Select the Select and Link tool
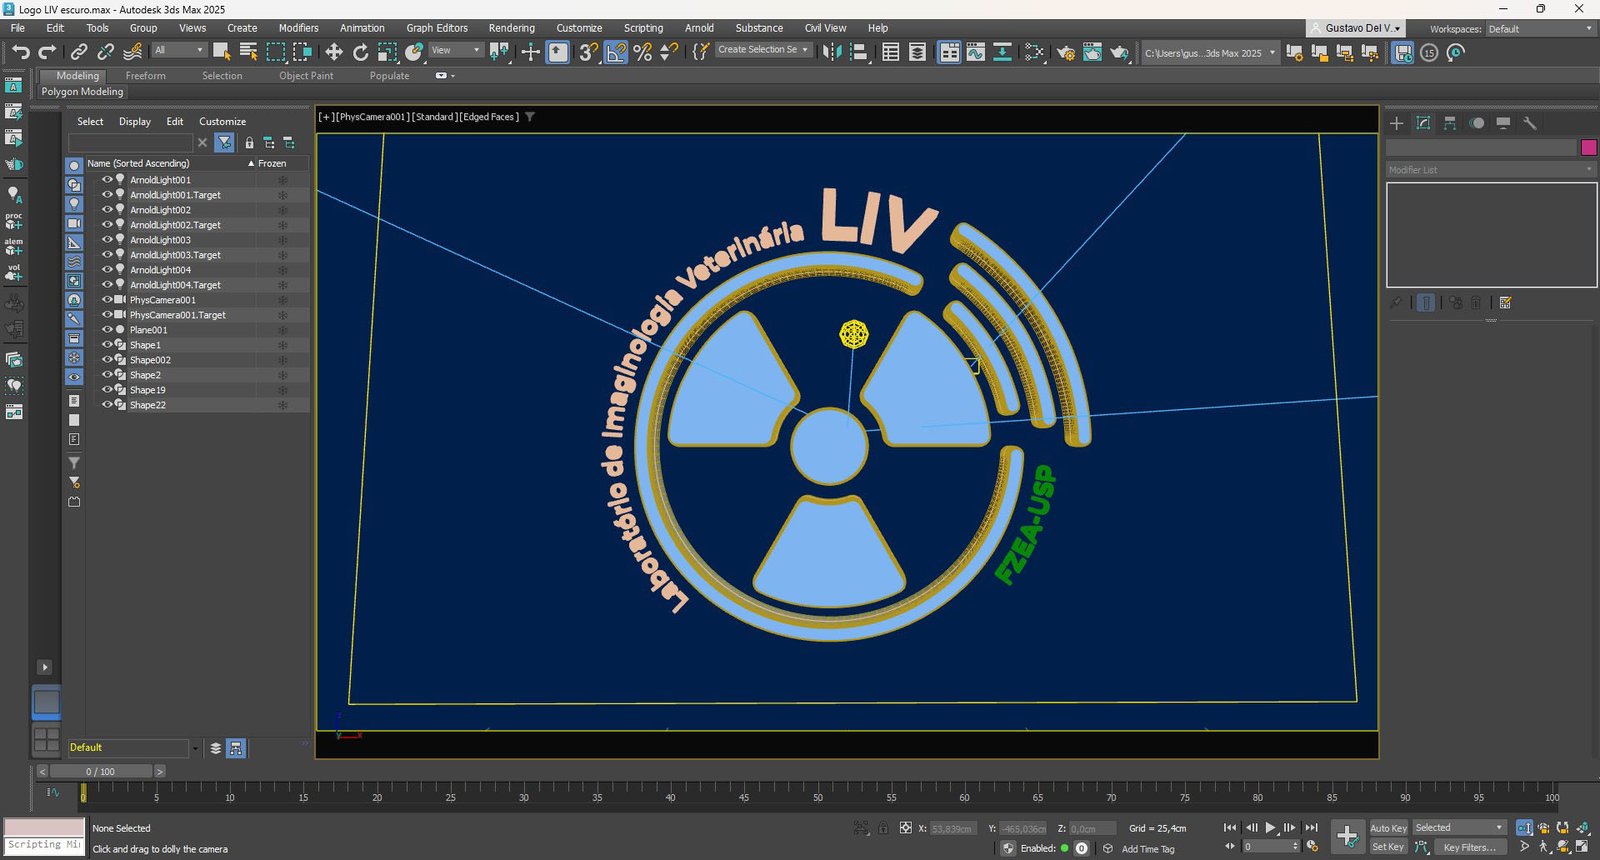Image resolution: width=1600 pixels, height=860 pixels. pyautogui.click(x=79, y=52)
